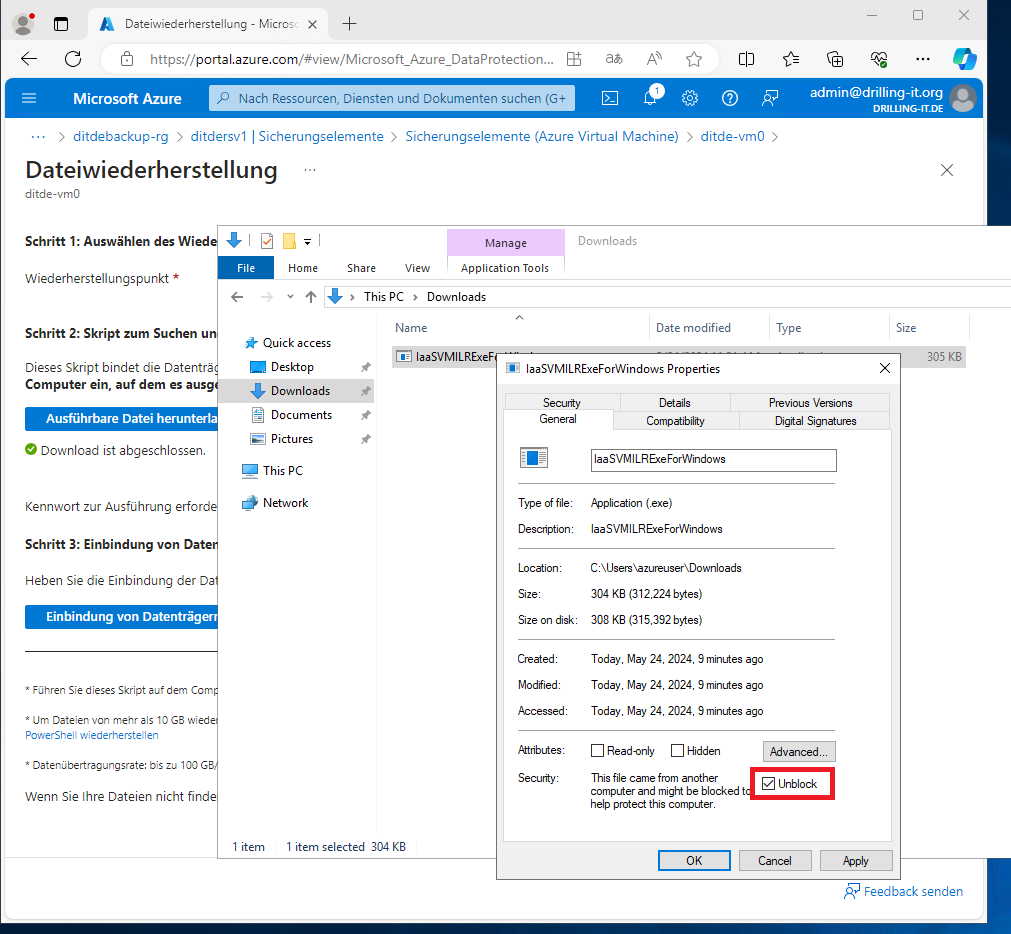The width and height of the screenshot is (1011, 934).
Task: Click the Azure search box
Action: pos(392,98)
